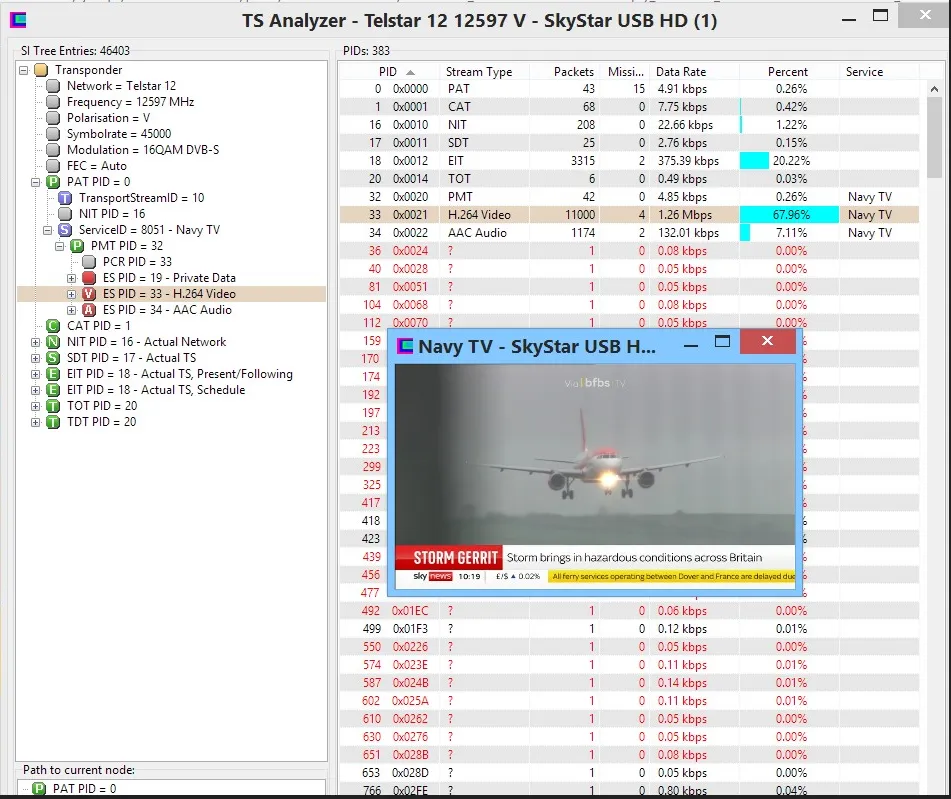Click the yellow Transponder folder icon
Image resolution: width=951 pixels, height=799 pixels.
[x=40, y=70]
